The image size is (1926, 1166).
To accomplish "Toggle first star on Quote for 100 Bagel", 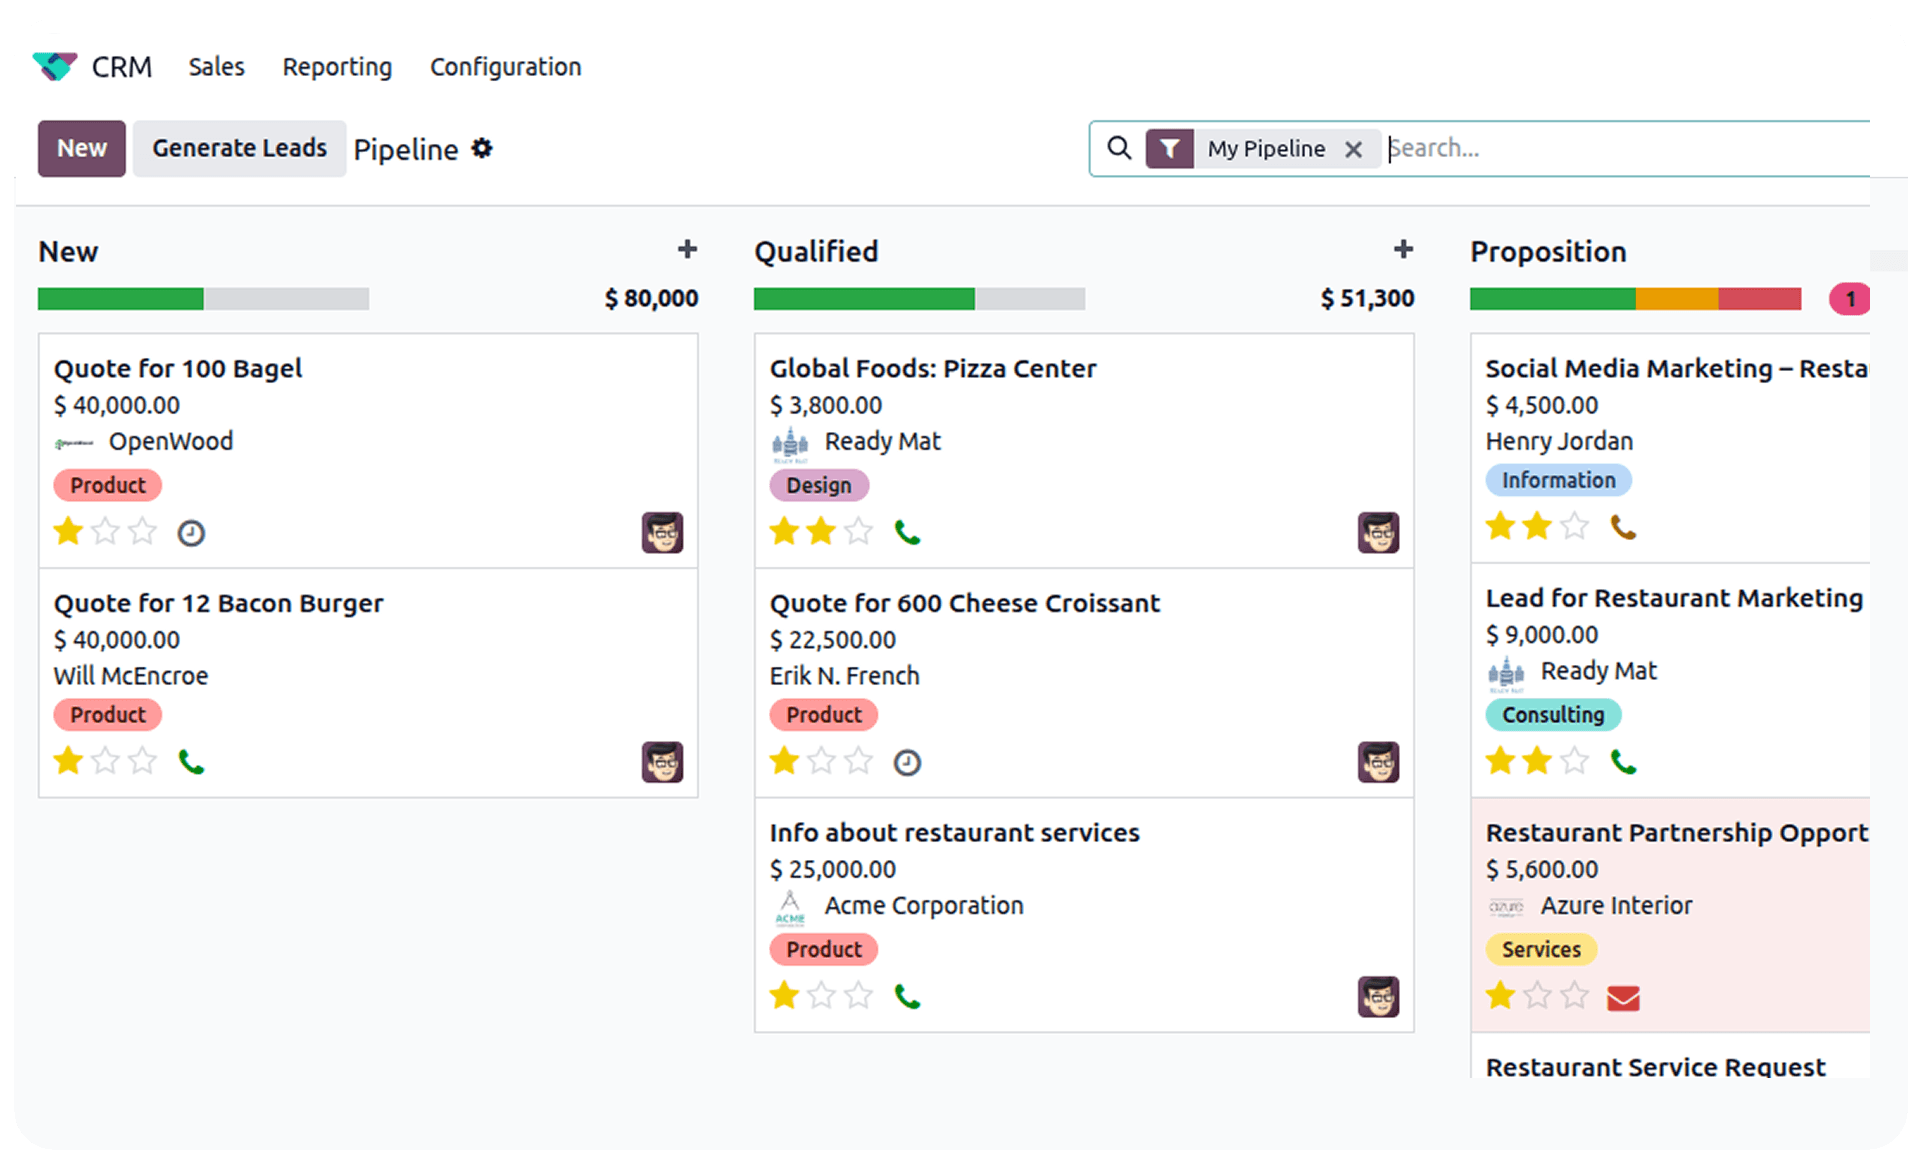I will [x=68, y=532].
